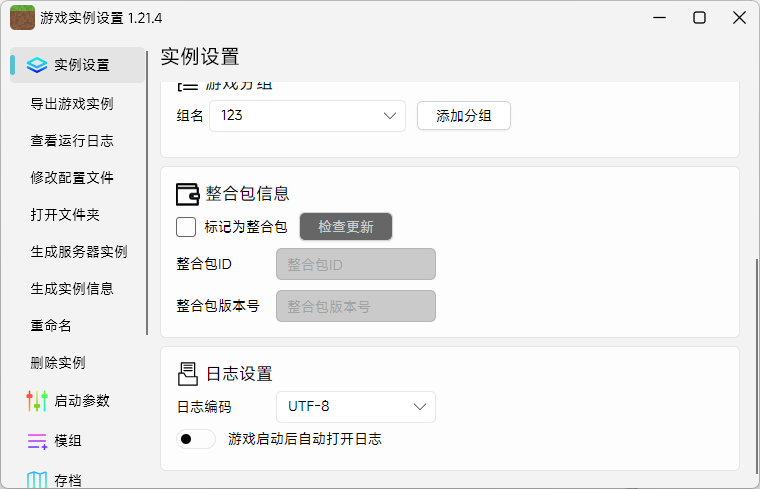Open the 组名 dropdown showing 123
760x489 pixels.
(x=308, y=116)
